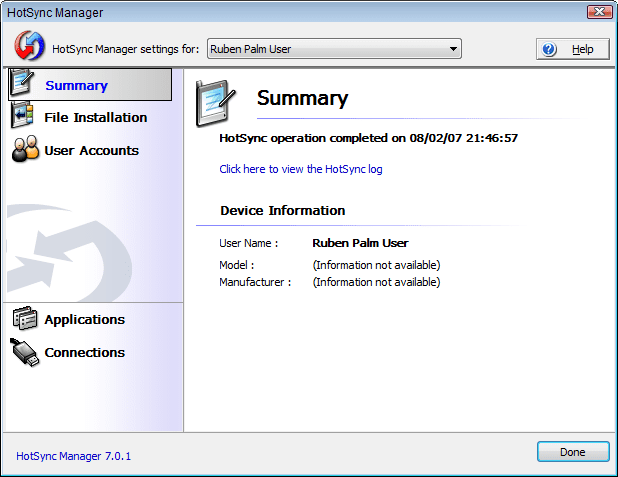Click the HotSync Manager 7.0.1 version link
Viewport: 618px width, 477px height.
pos(73,456)
